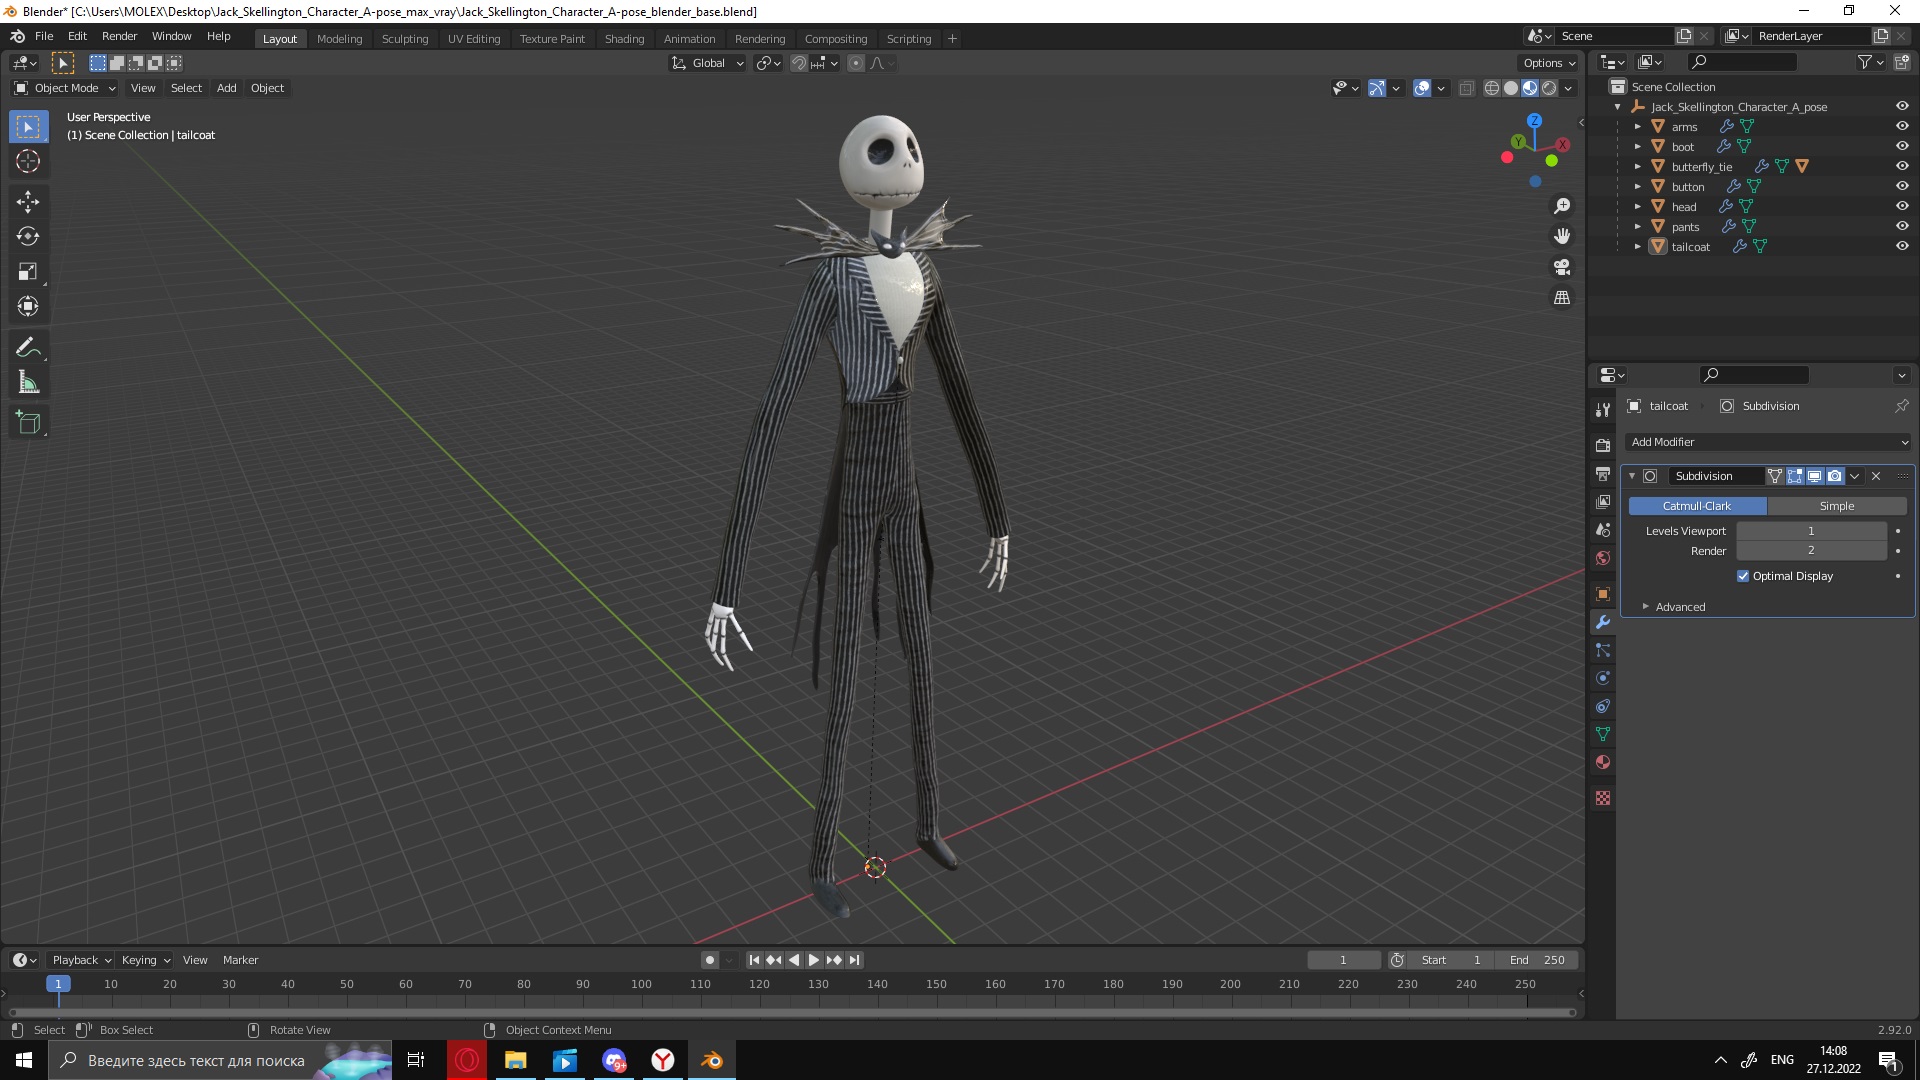Open Global transform orientation dropdown
1920x1080 pixels.
tap(707, 63)
